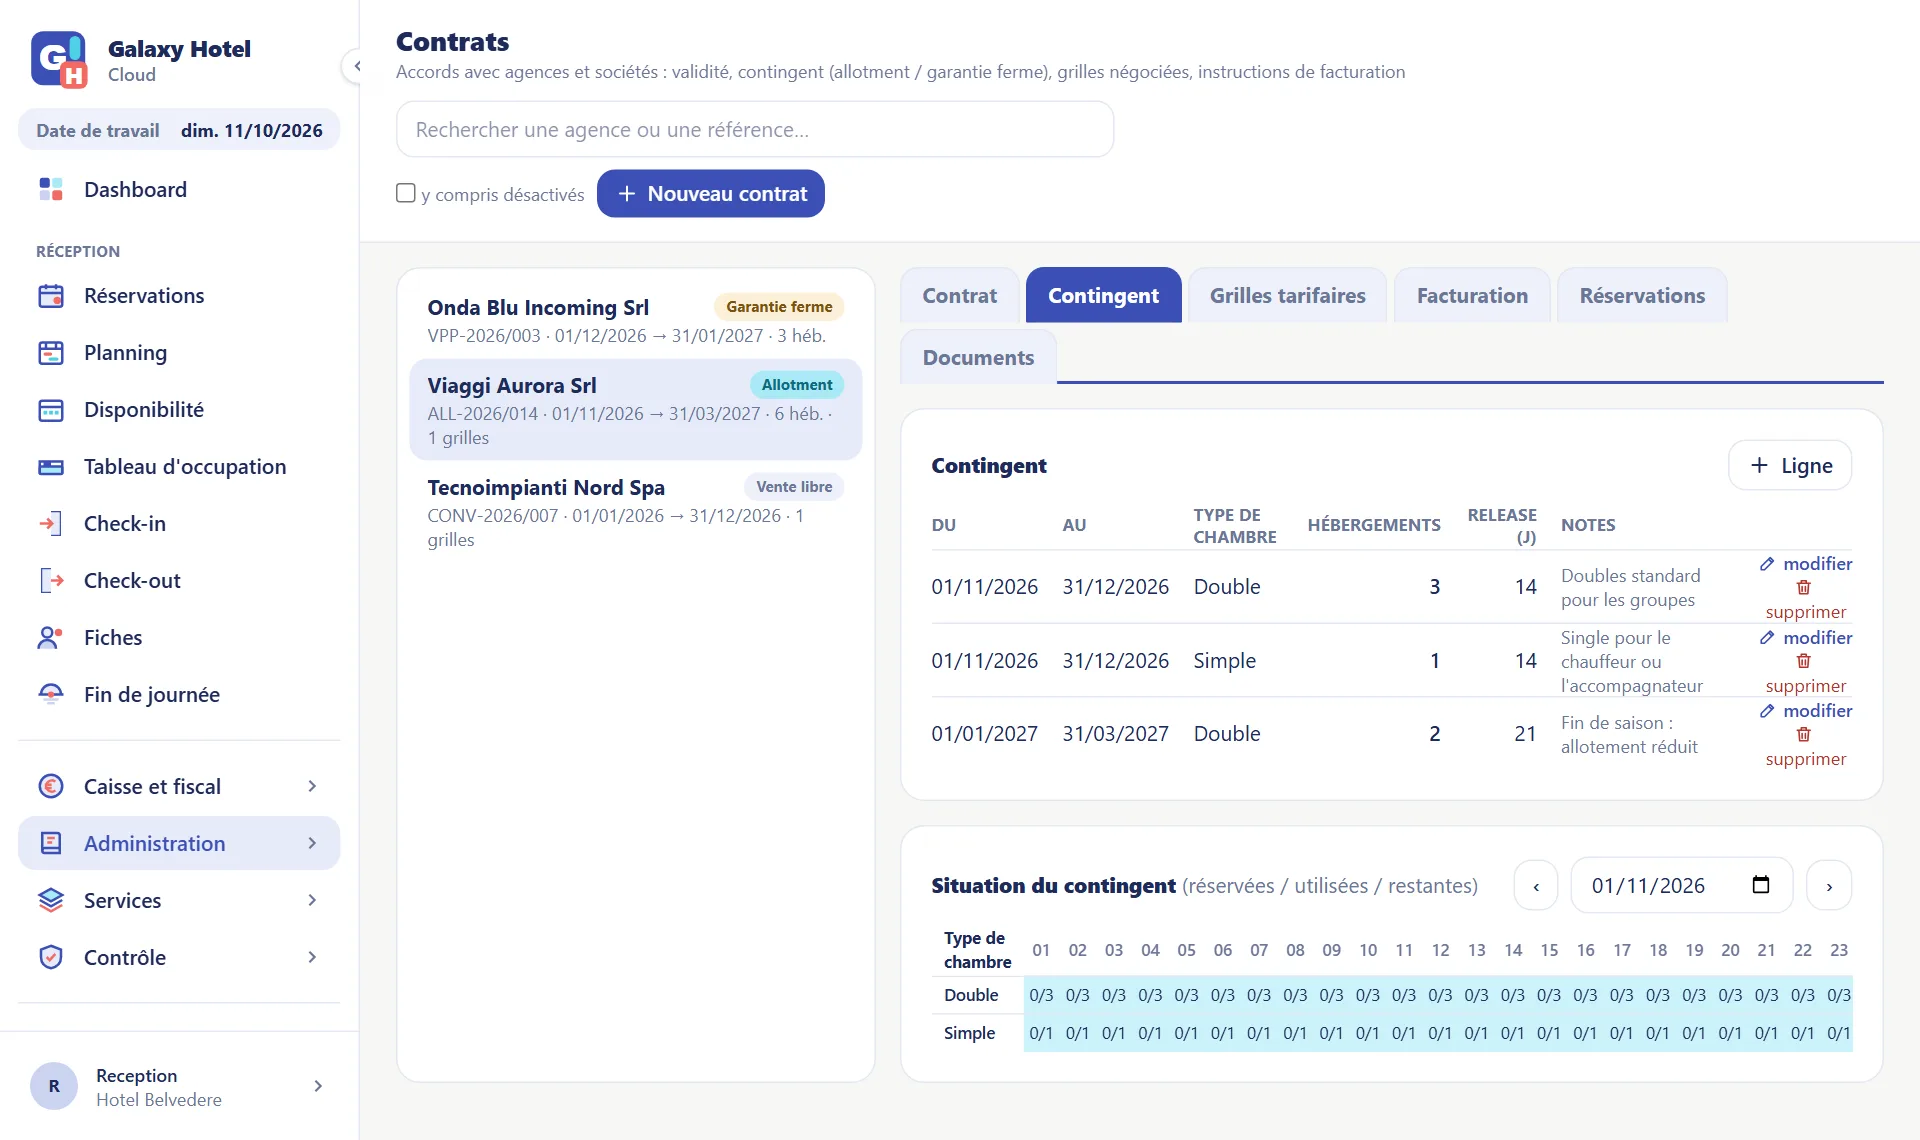The width and height of the screenshot is (1920, 1140).
Task: Switch to the Contrat tab
Action: tap(960, 296)
